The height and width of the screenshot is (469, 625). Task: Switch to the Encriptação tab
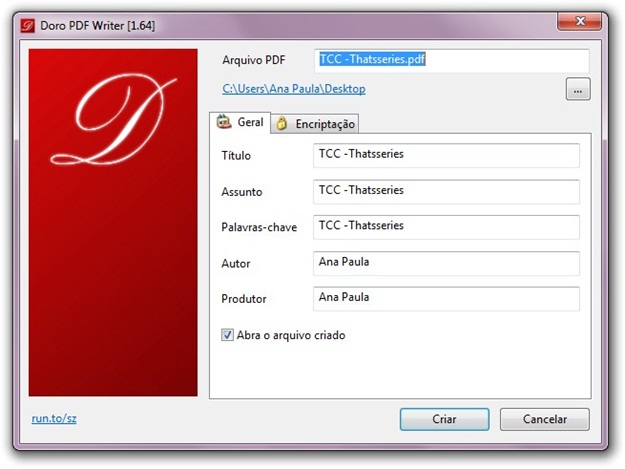[315, 124]
